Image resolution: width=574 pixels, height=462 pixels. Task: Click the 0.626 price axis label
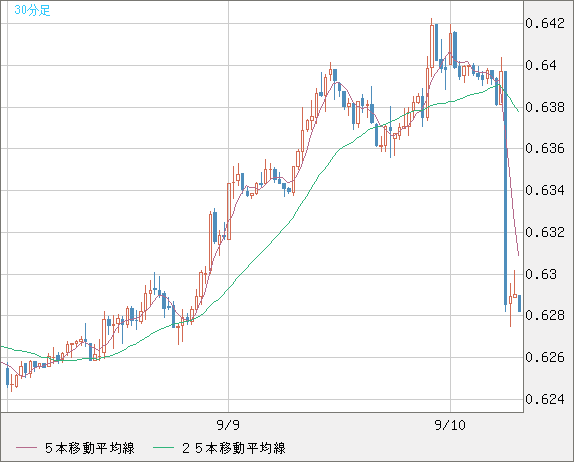545,357
